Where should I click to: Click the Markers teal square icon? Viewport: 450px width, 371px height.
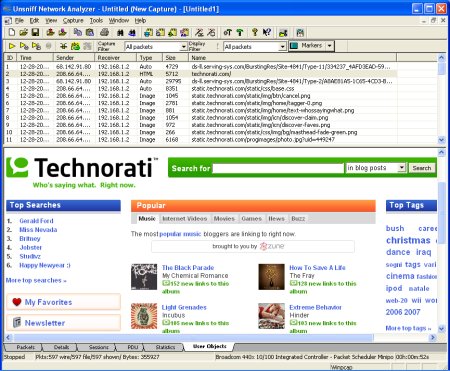pos(294,46)
